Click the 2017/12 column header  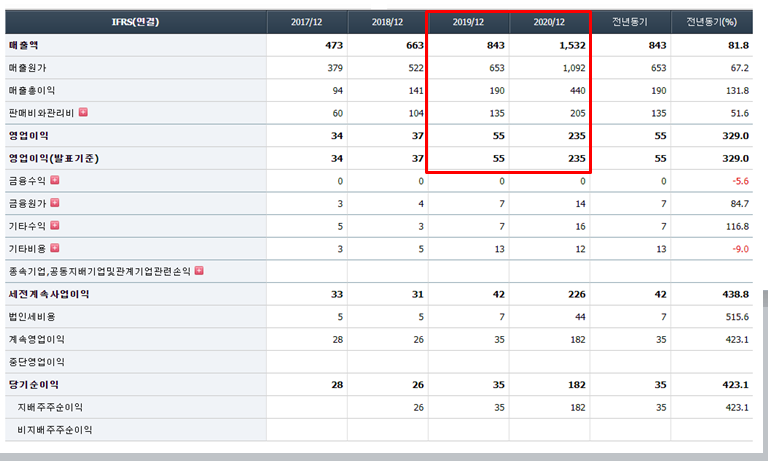click(x=307, y=22)
